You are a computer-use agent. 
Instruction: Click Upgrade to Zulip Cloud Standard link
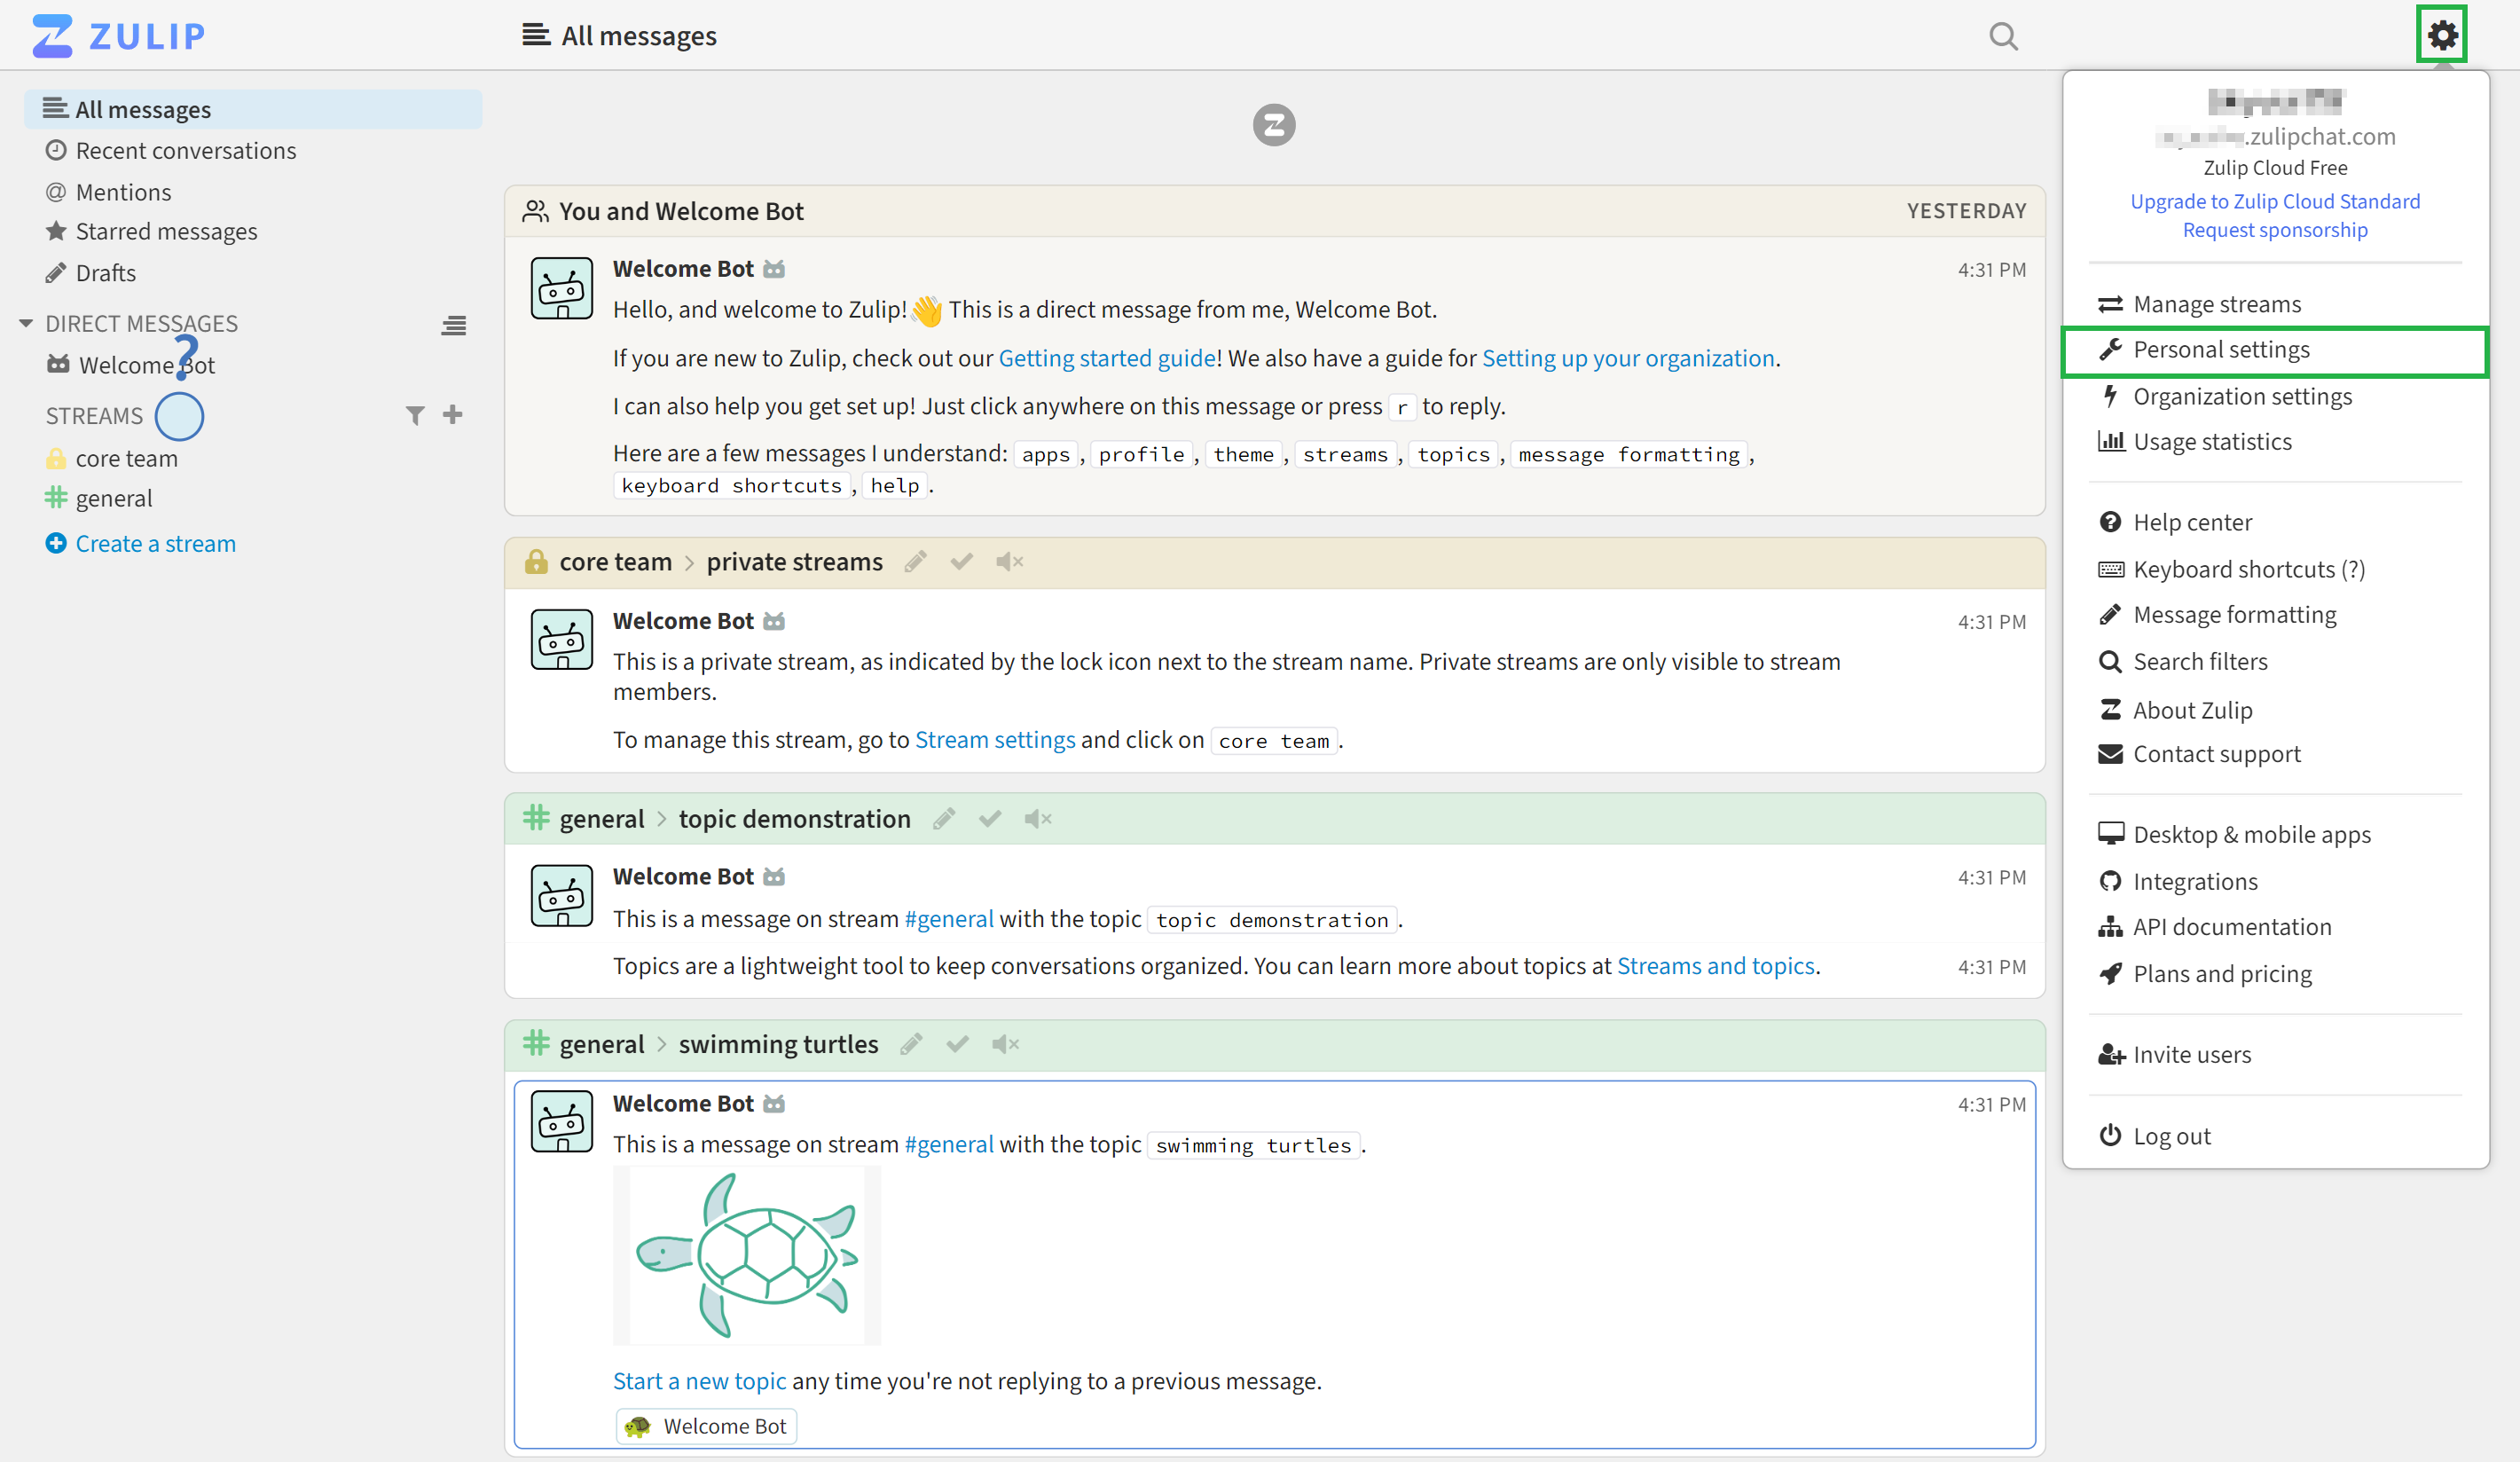[2274, 201]
